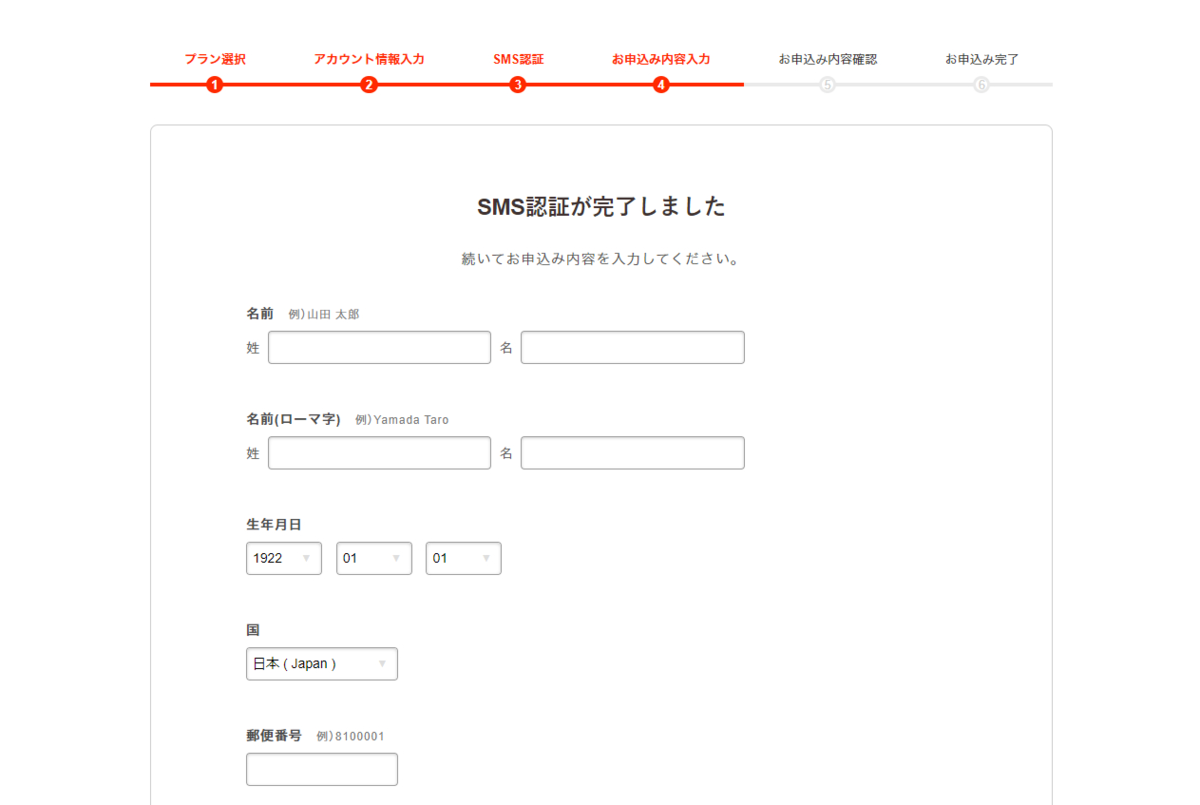Click step 5 circle for お申込み内容確認

[827, 85]
